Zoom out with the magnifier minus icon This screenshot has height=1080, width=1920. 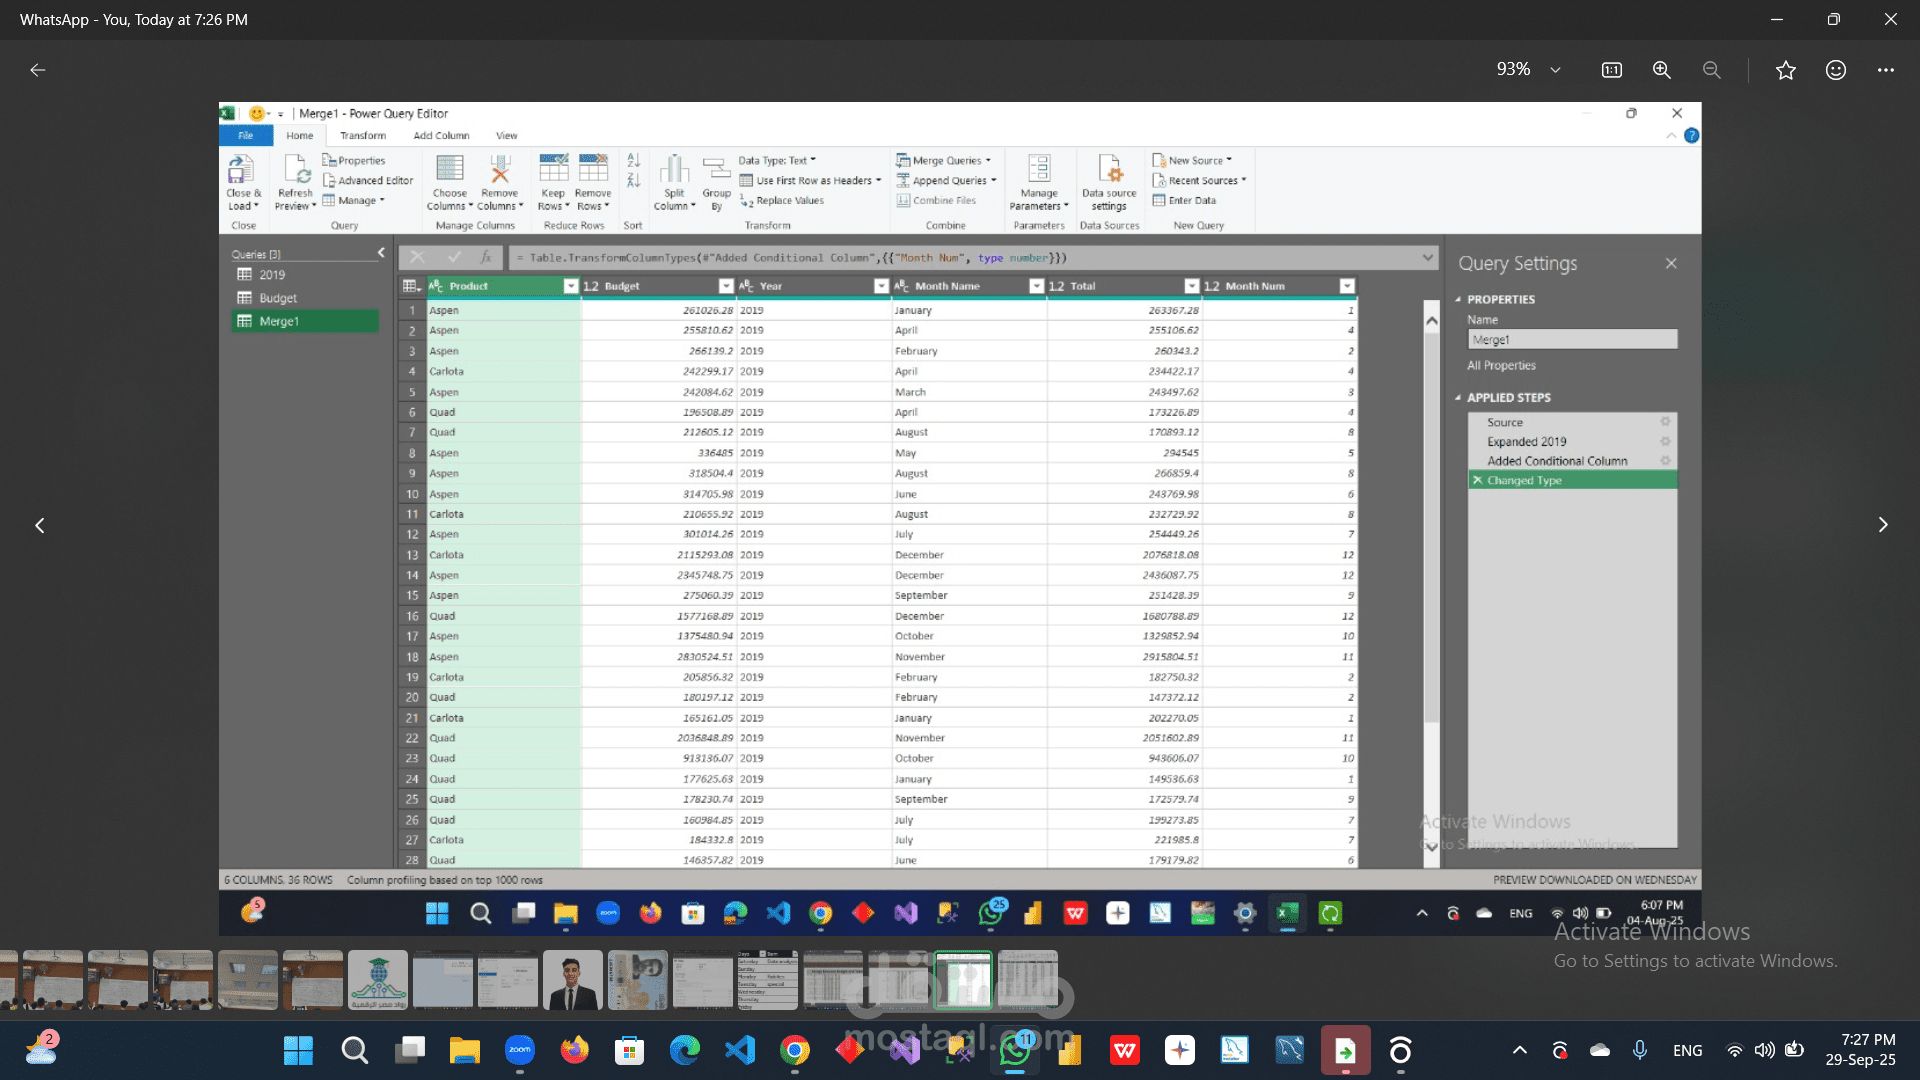tap(1712, 70)
